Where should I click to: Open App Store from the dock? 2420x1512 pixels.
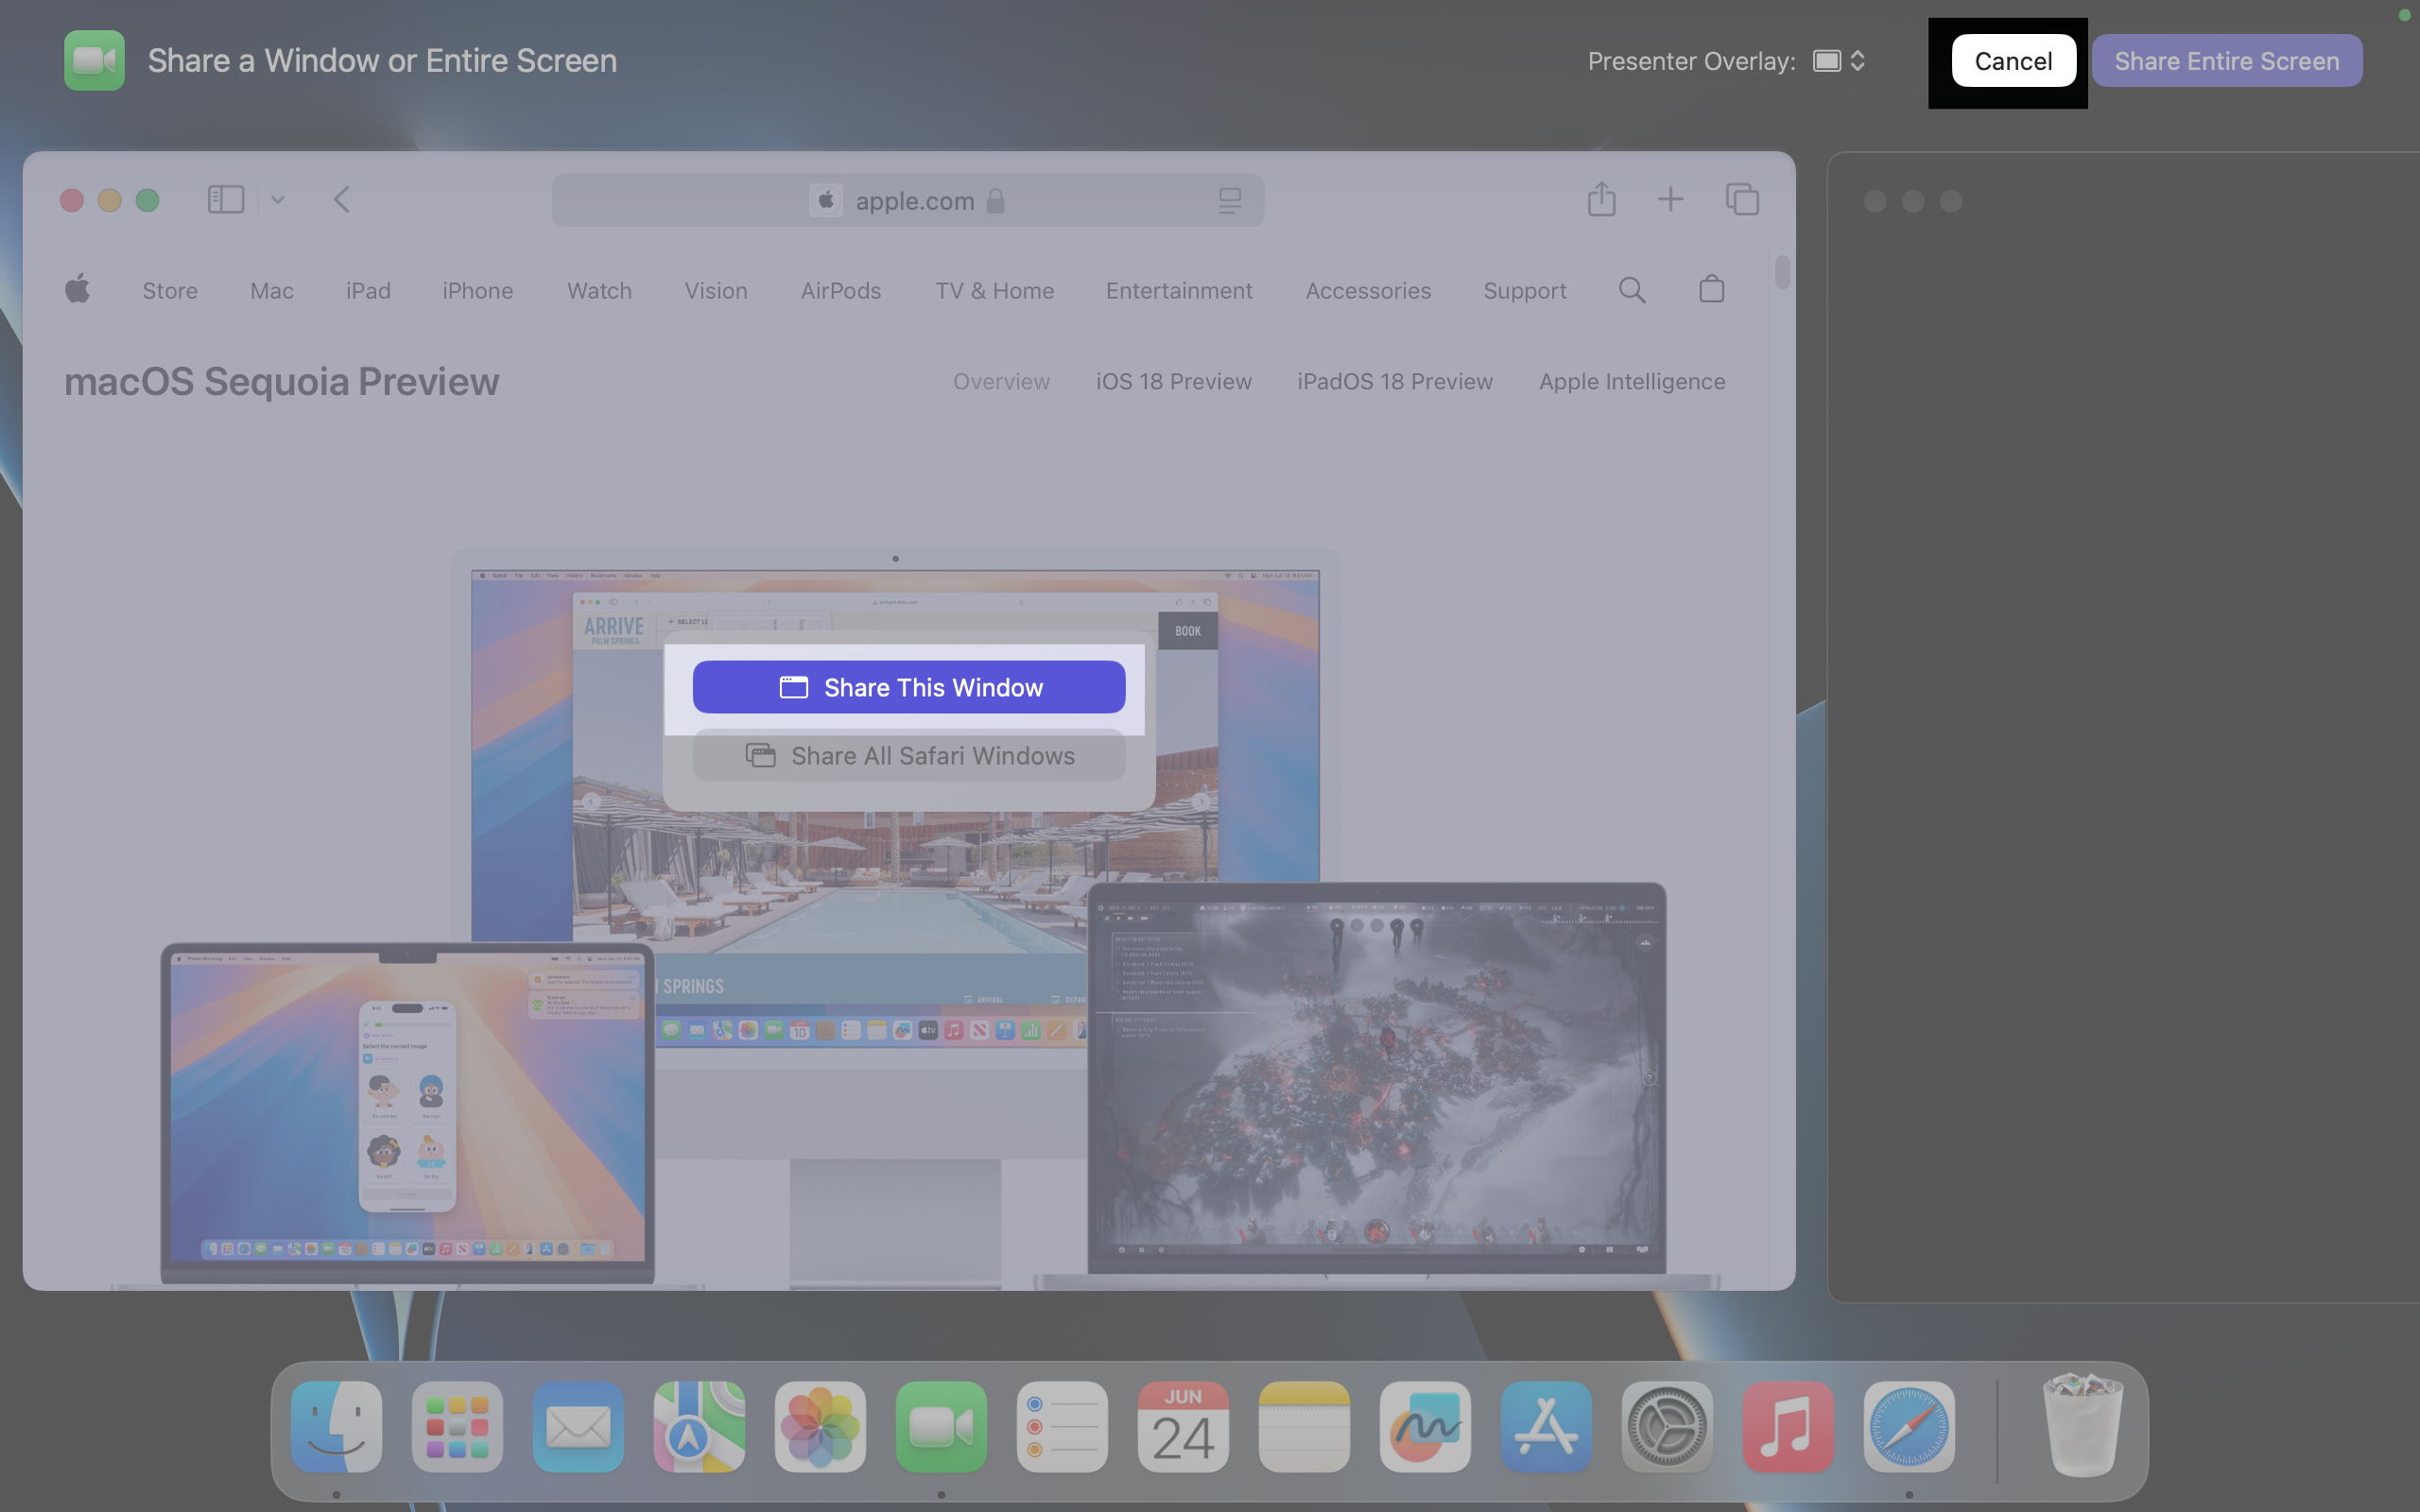coord(1546,1425)
